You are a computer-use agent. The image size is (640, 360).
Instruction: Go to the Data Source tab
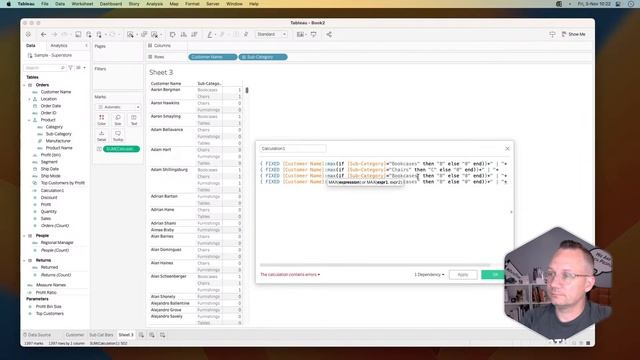(37, 335)
